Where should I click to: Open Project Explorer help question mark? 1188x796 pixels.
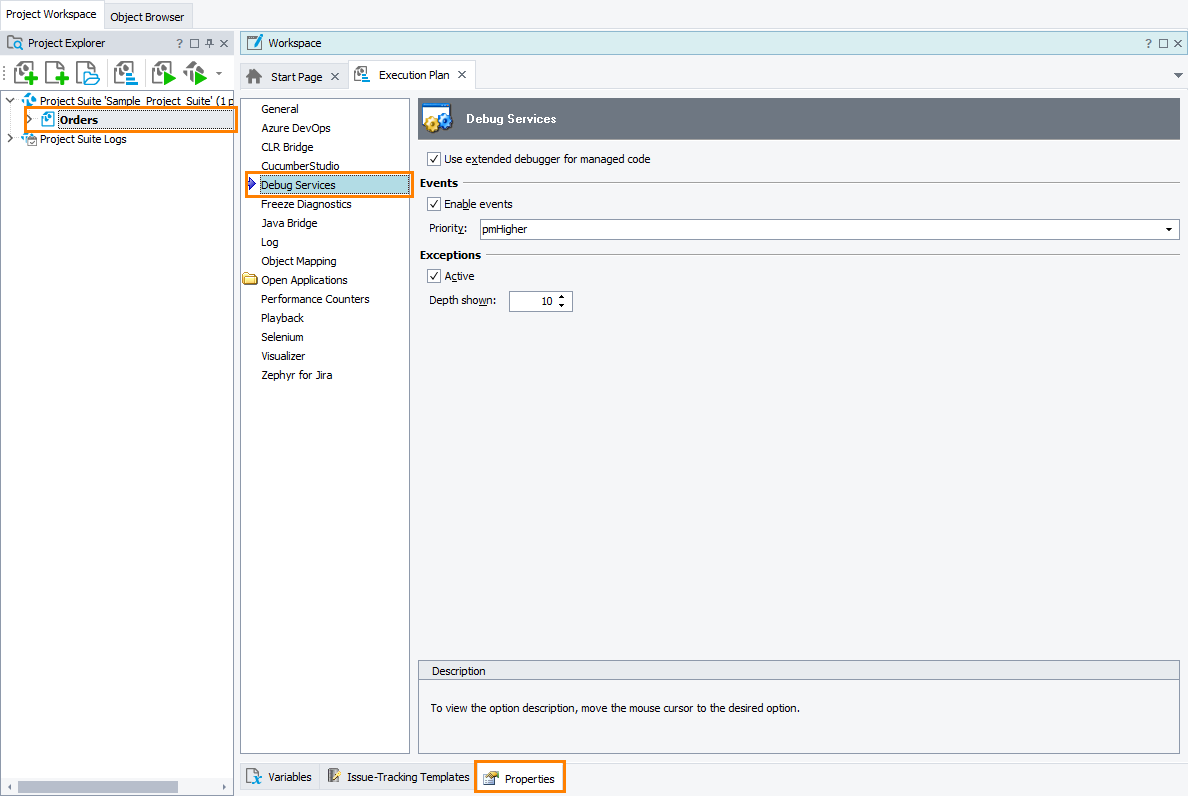coord(180,43)
